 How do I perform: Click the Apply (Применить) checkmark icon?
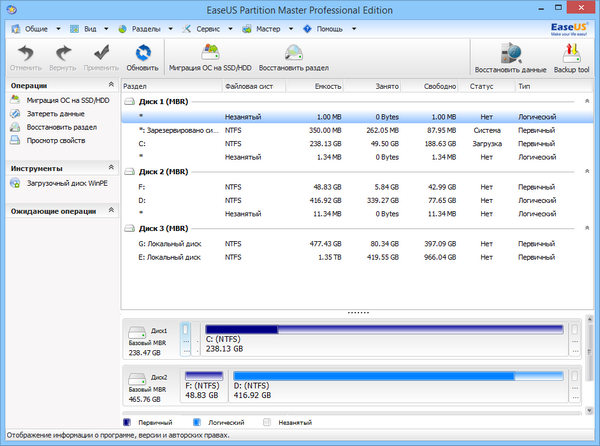(x=101, y=53)
